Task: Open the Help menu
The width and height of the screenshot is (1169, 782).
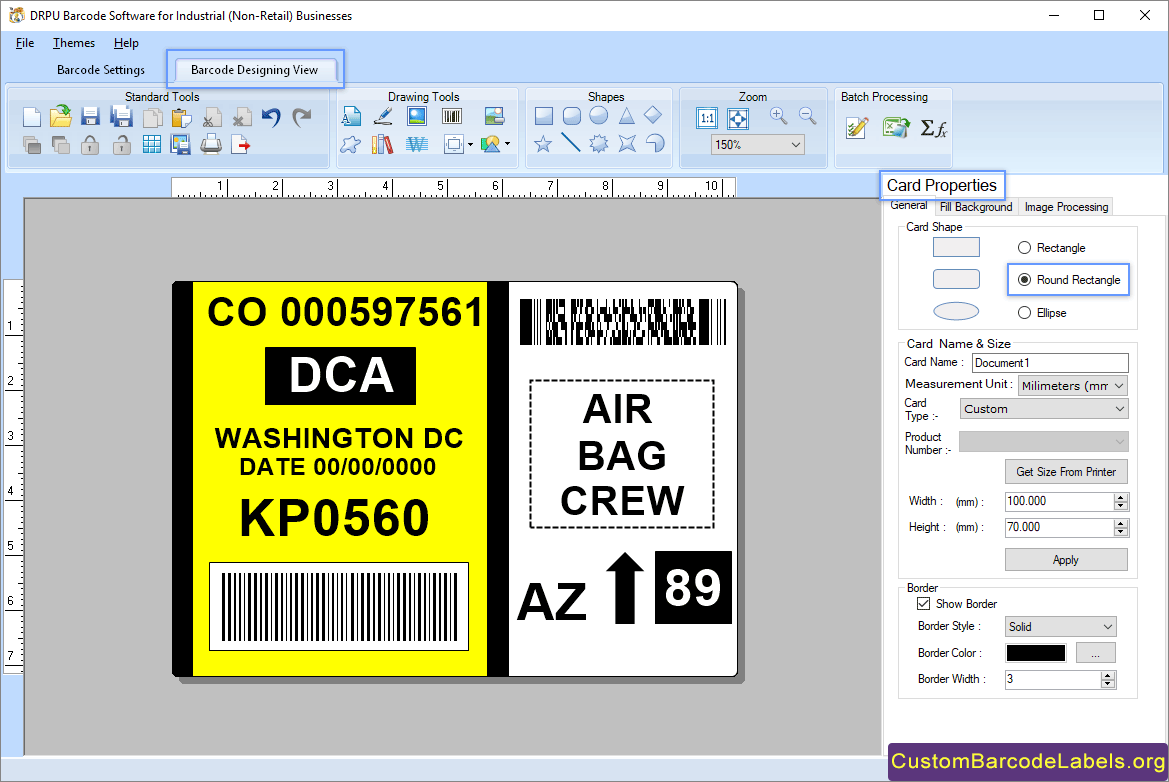Action: 126,43
